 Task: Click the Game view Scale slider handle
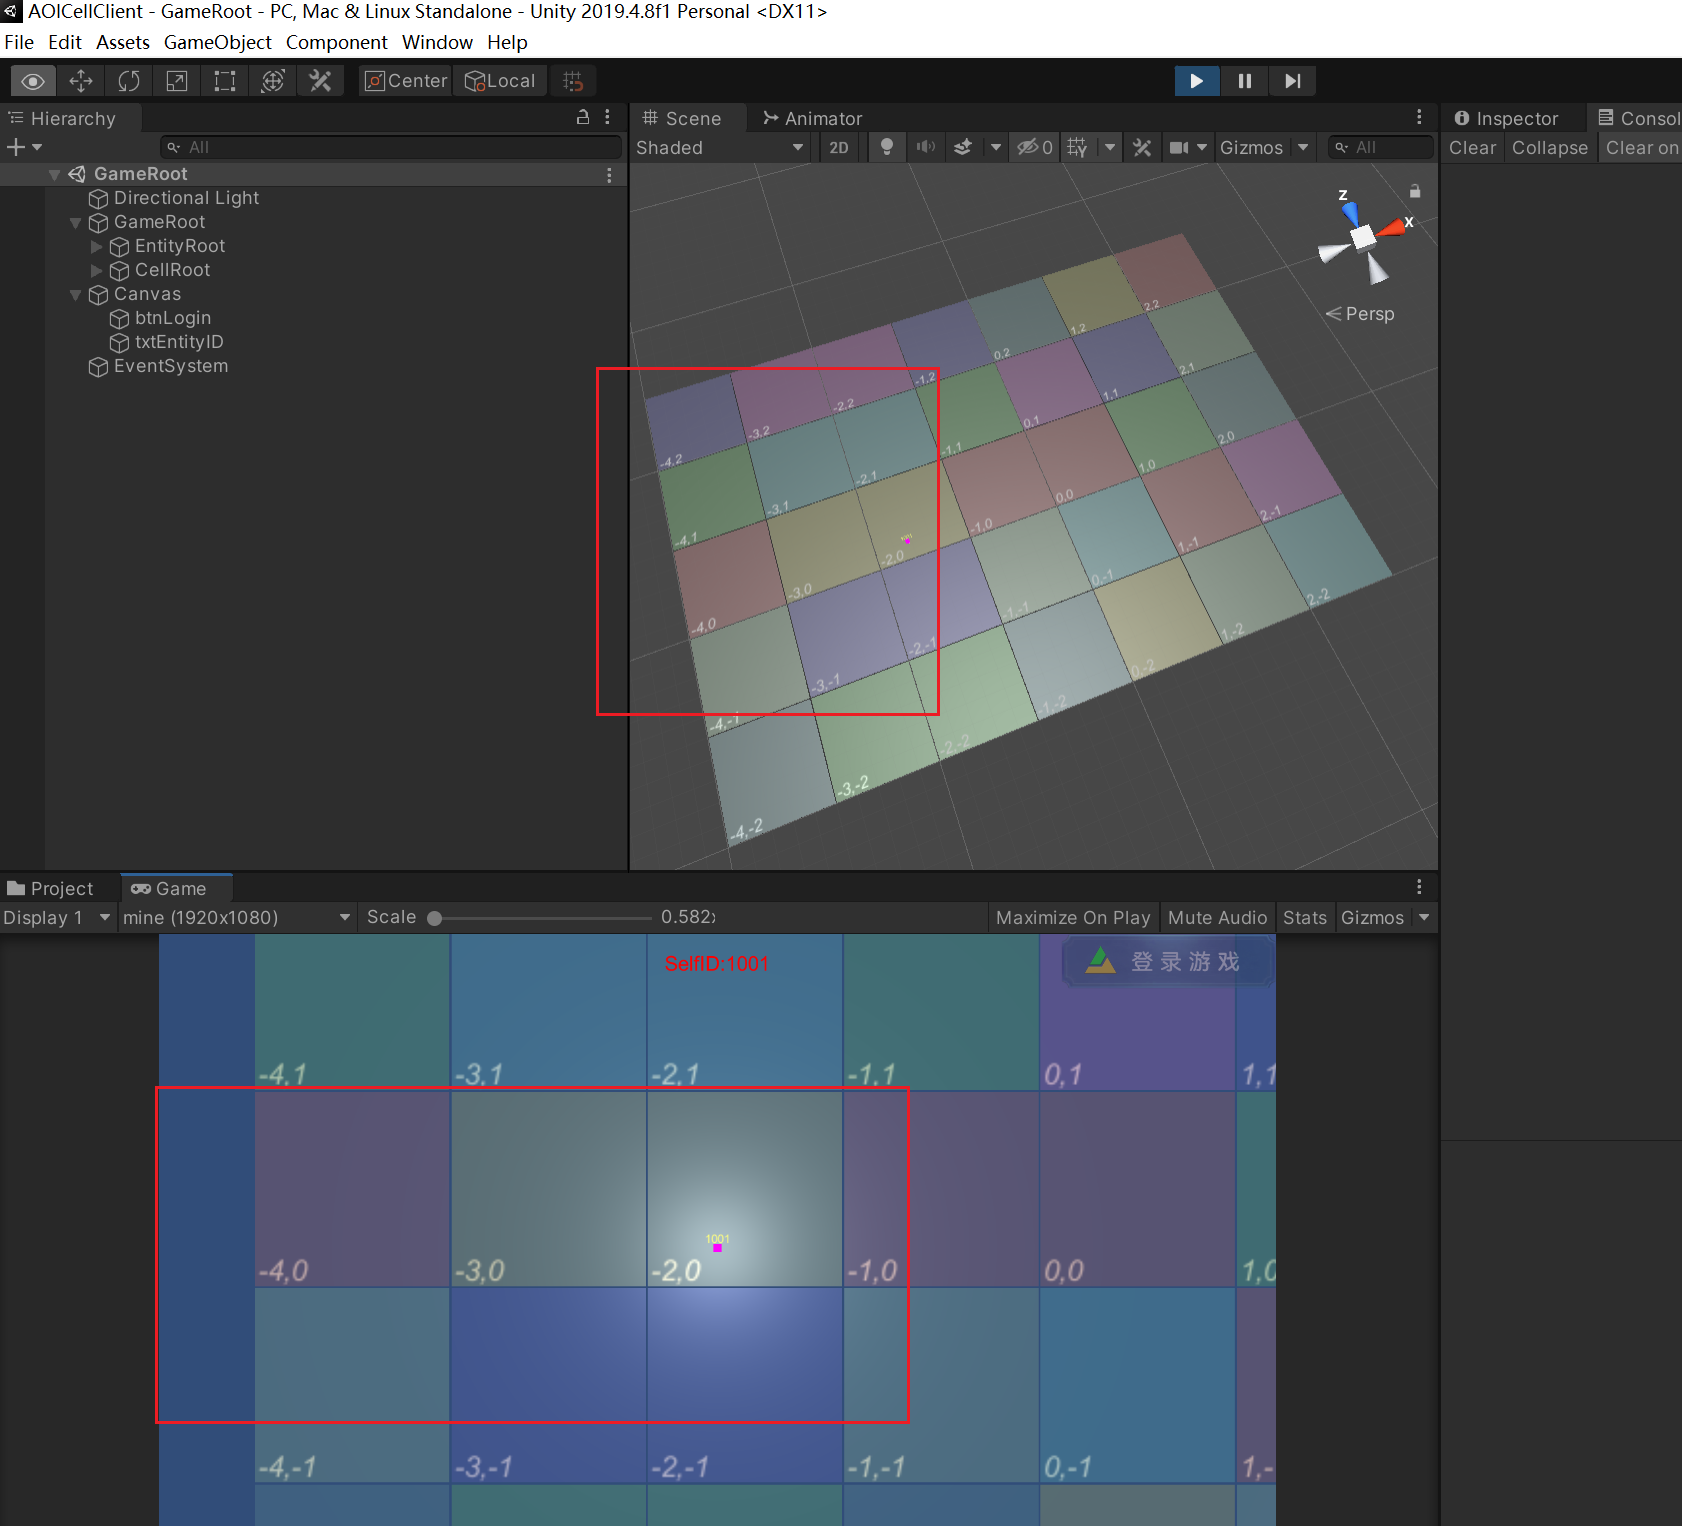tap(435, 918)
